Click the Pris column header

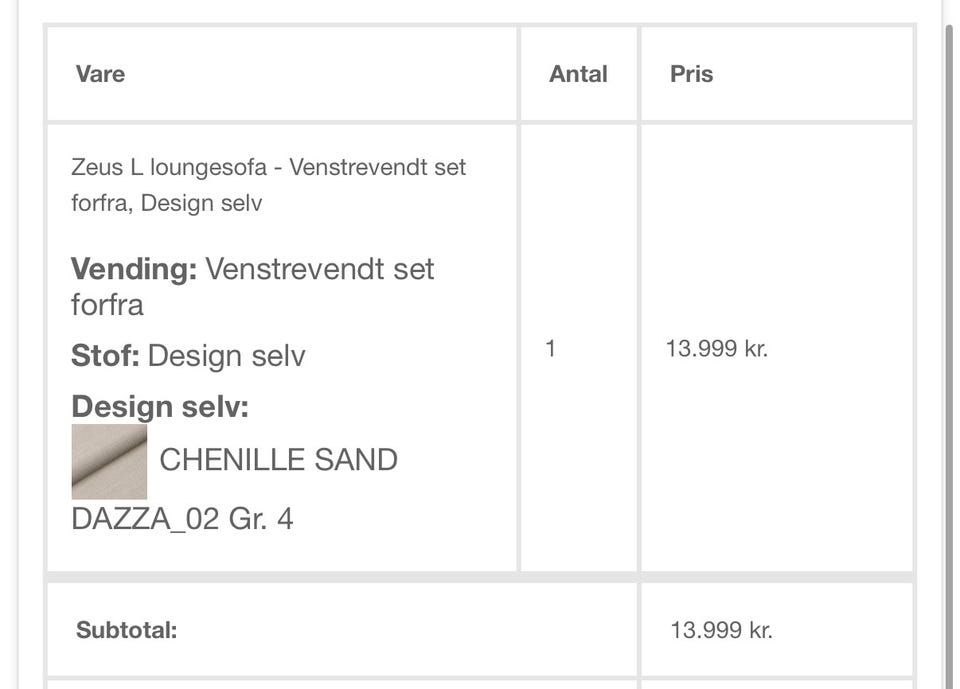coord(691,74)
